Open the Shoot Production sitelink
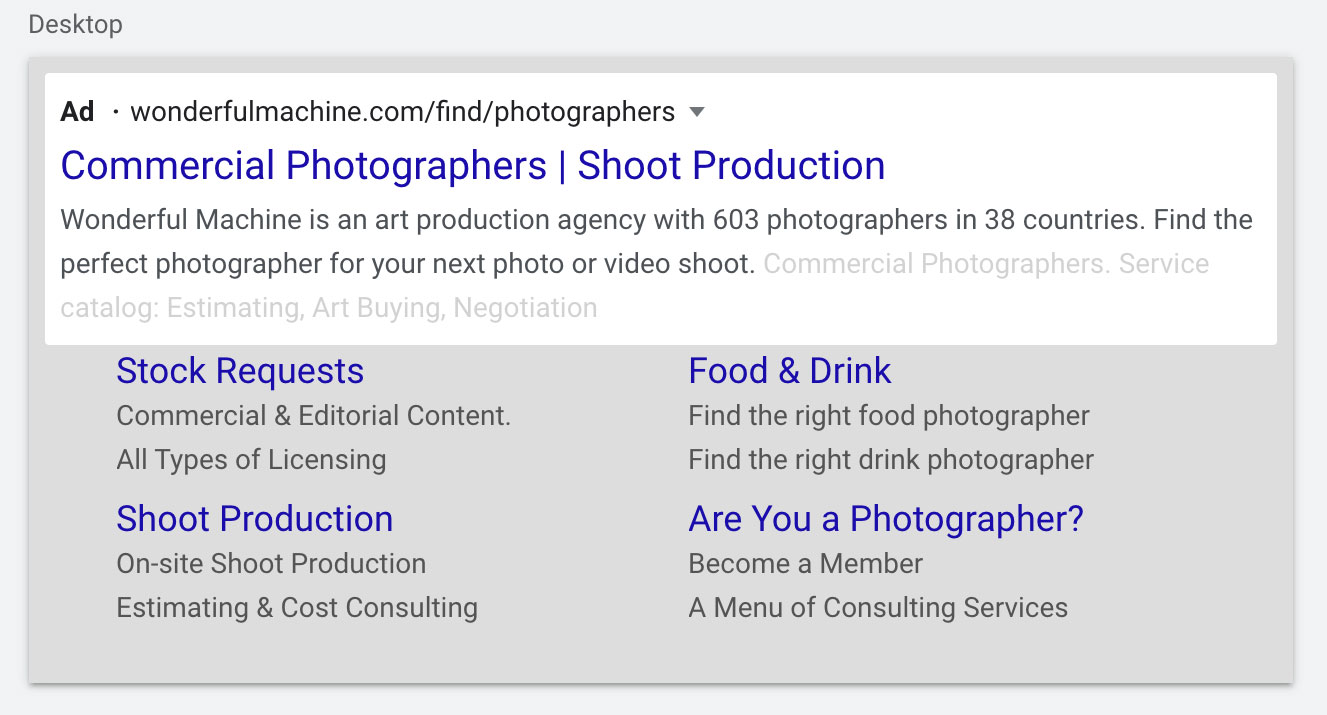Screen dimensions: 1327x715 coord(255,519)
